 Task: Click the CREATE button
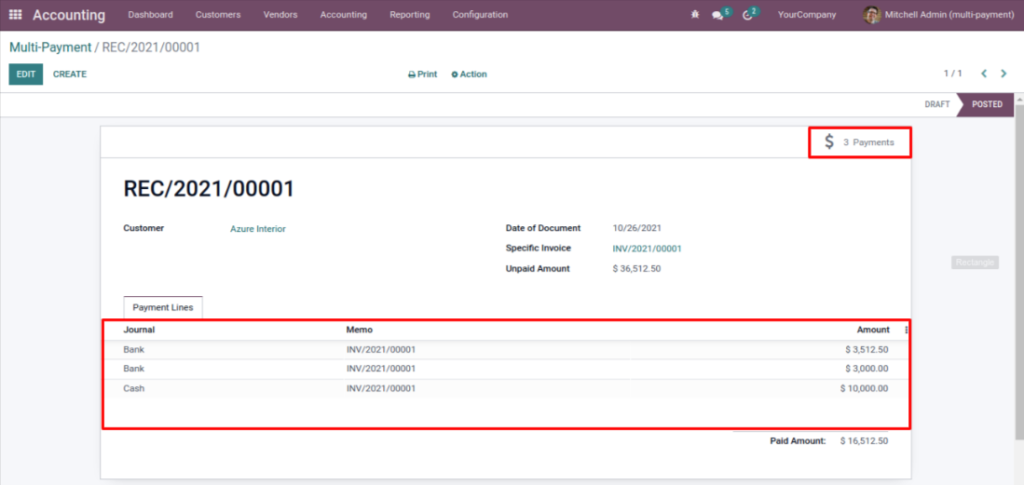pyautogui.click(x=70, y=74)
